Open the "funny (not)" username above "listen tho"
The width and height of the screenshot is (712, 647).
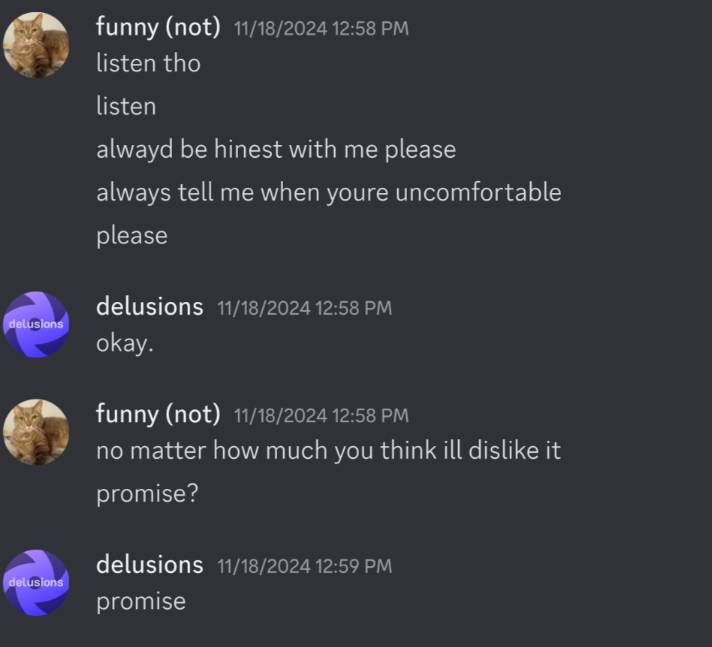click(158, 27)
